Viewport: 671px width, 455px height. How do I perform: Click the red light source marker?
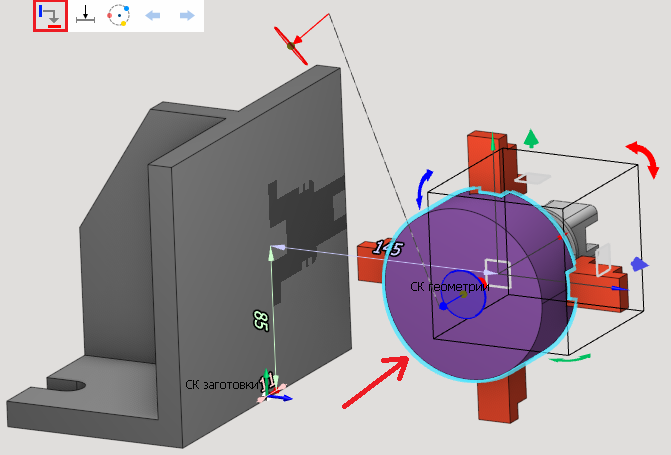tap(290, 46)
